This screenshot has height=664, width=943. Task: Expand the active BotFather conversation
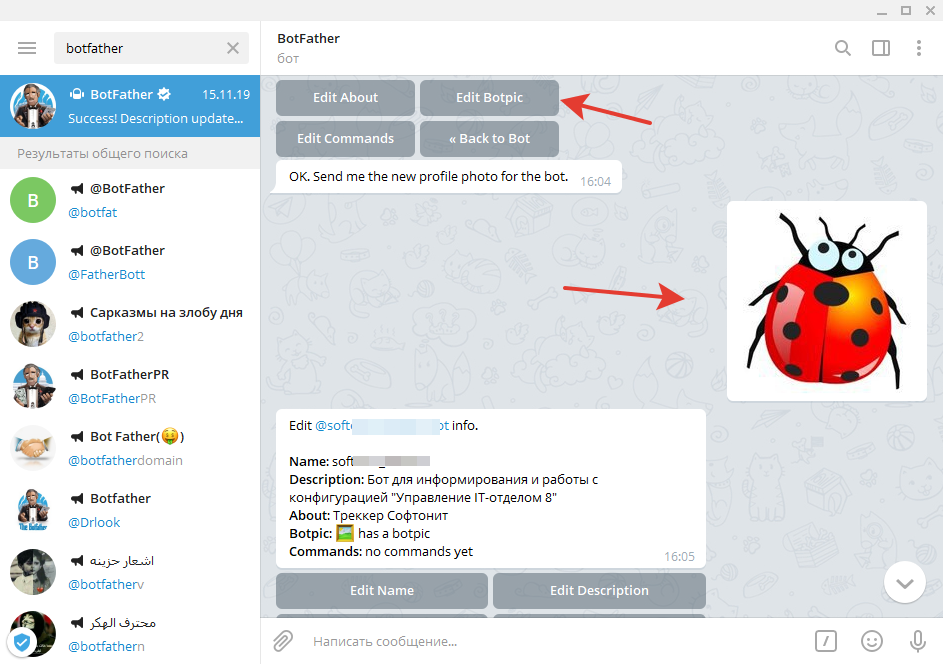tap(130, 105)
